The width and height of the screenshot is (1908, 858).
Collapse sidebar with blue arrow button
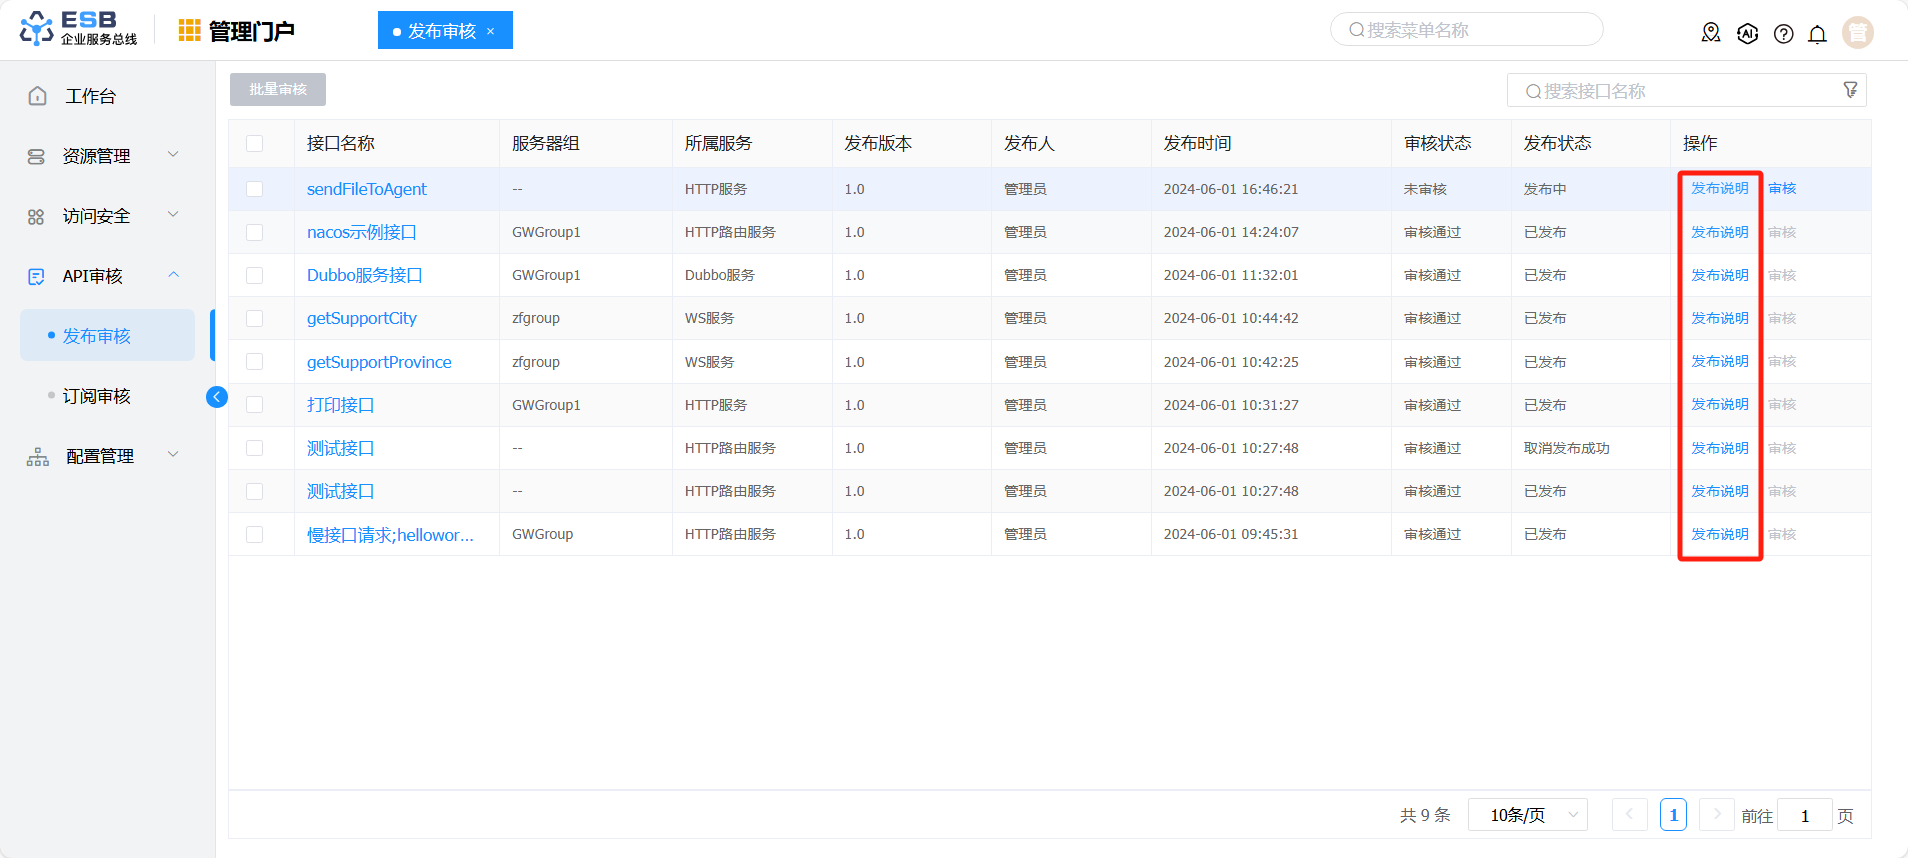click(216, 397)
